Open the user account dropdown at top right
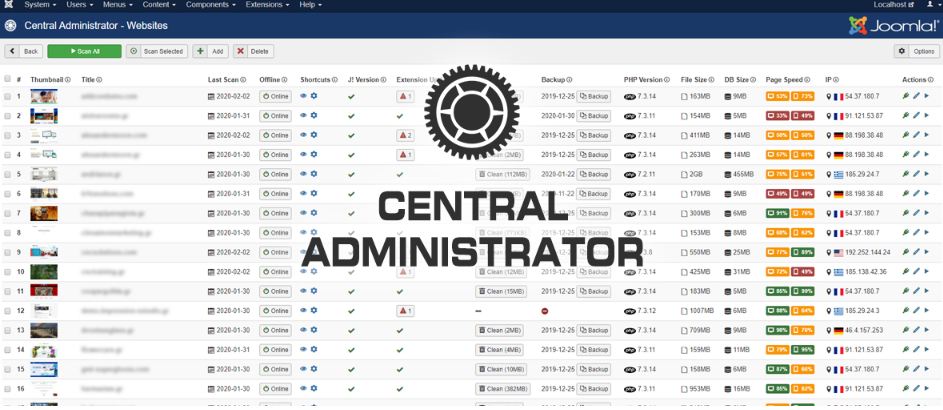Viewport: 943px width, 410px height. (931, 5)
